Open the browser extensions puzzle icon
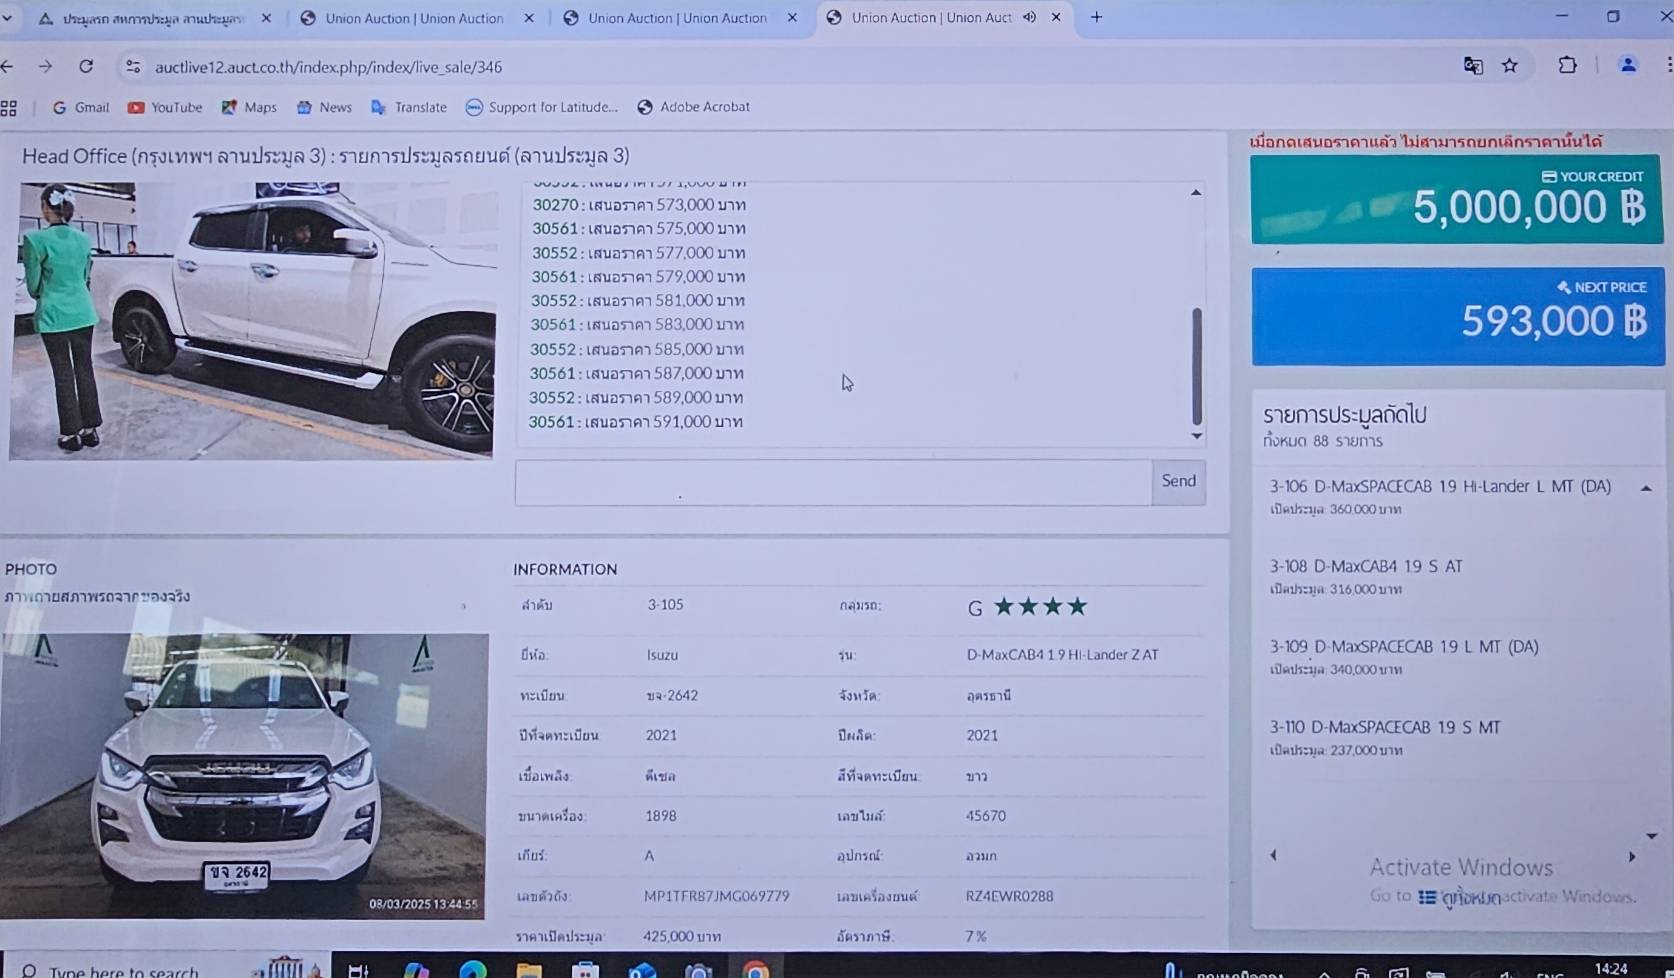 coord(1567,66)
